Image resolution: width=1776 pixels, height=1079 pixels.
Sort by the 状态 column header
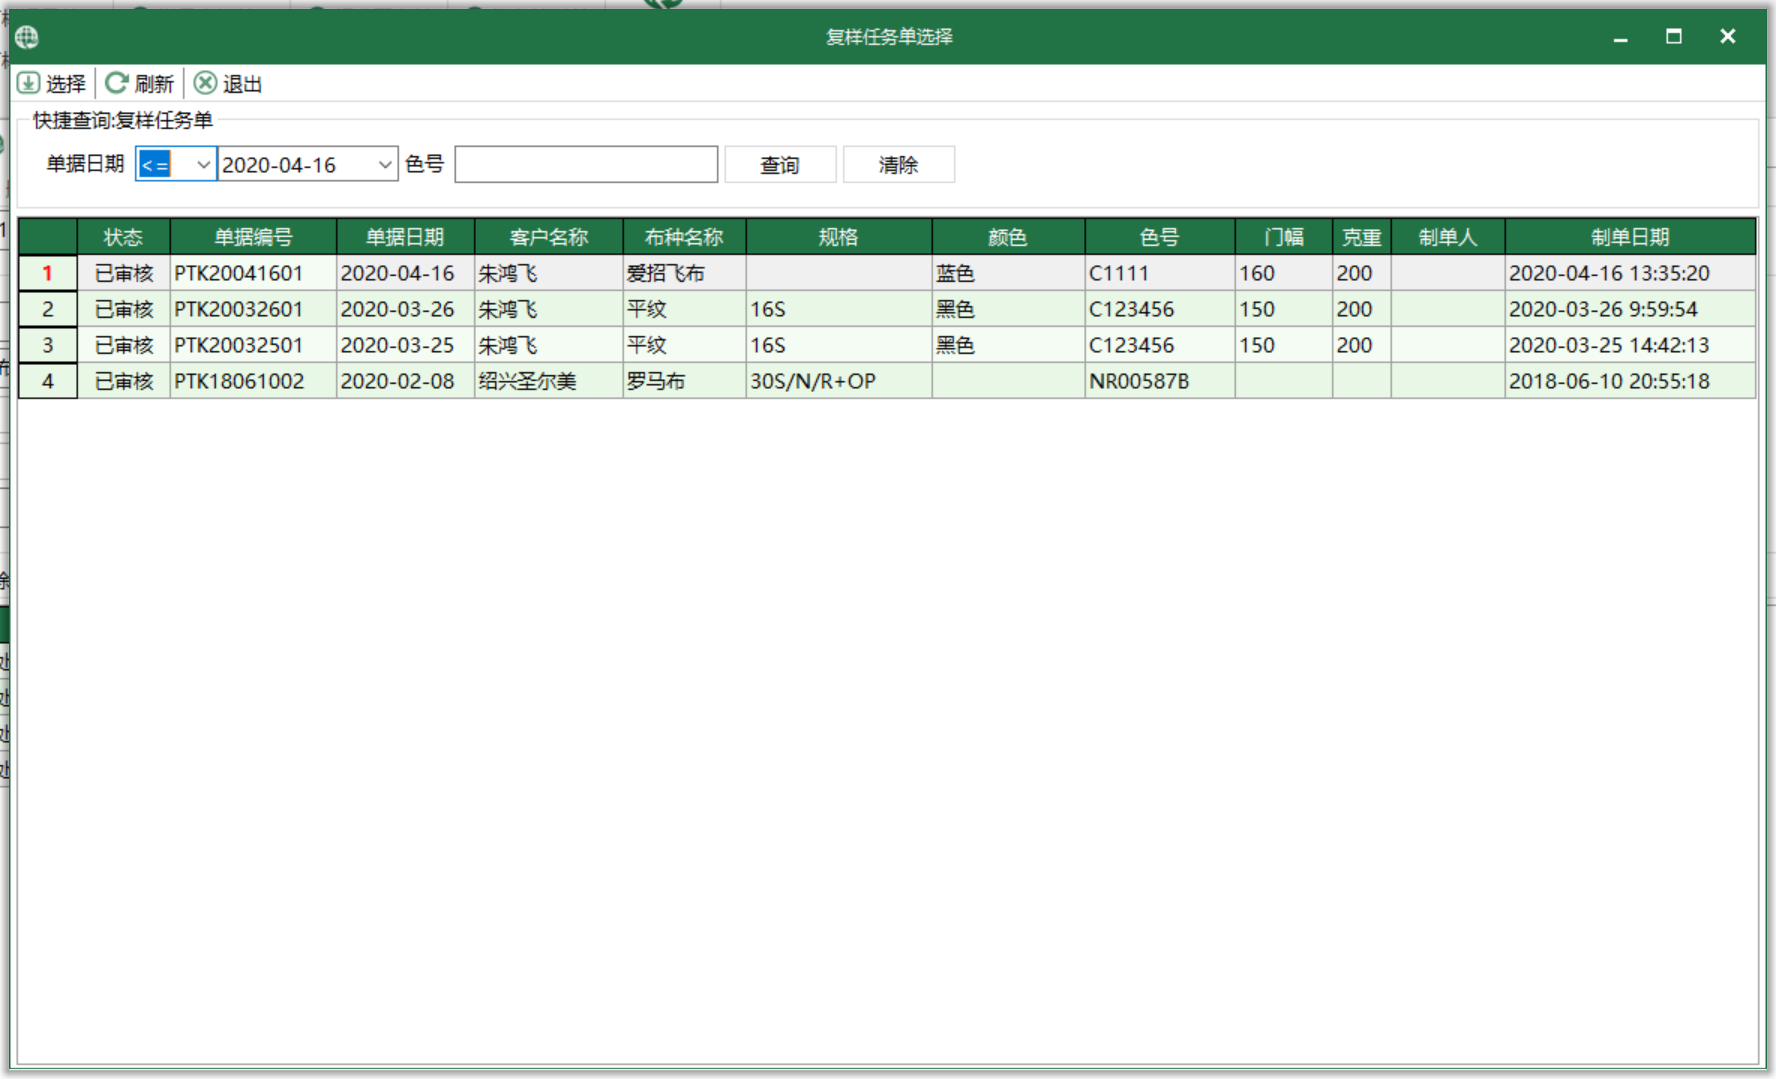pyautogui.click(x=124, y=237)
